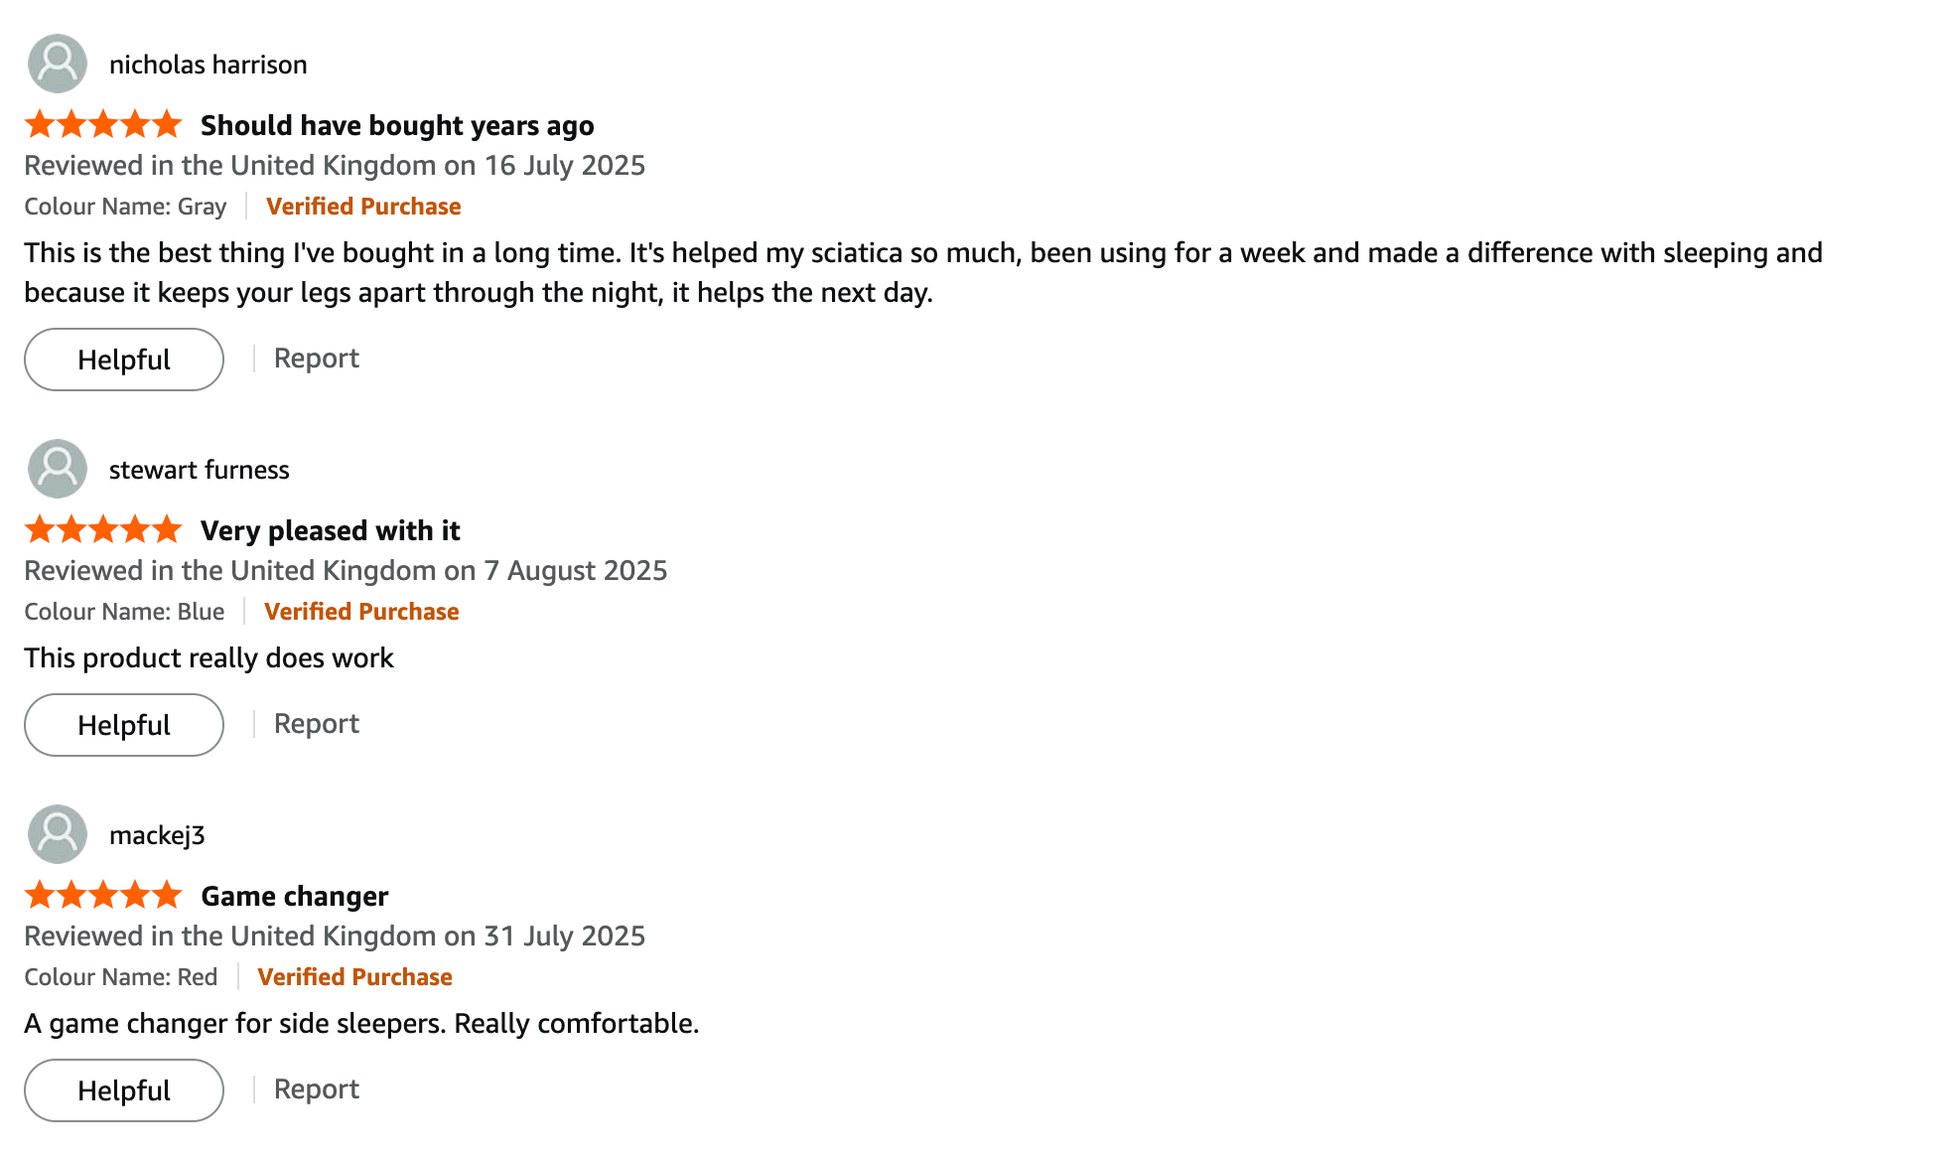Image resolution: width=1946 pixels, height=1154 pixels.
Task: Mark nicholas harrison's review as Helpful
Action: point(124,359)
